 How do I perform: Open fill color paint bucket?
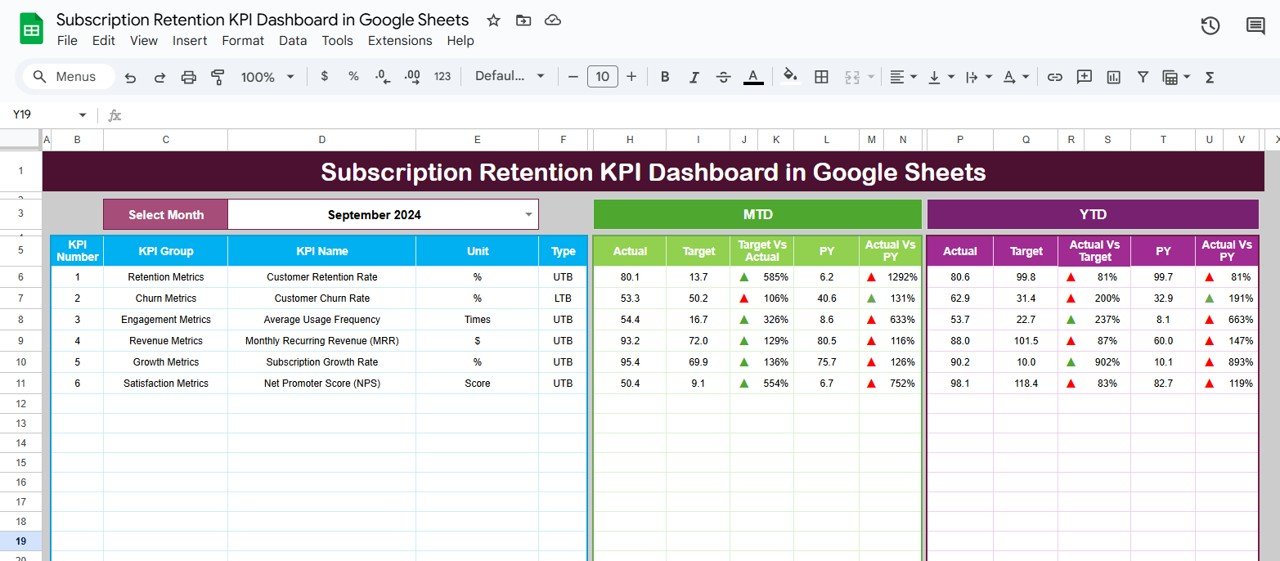(790, 77)
